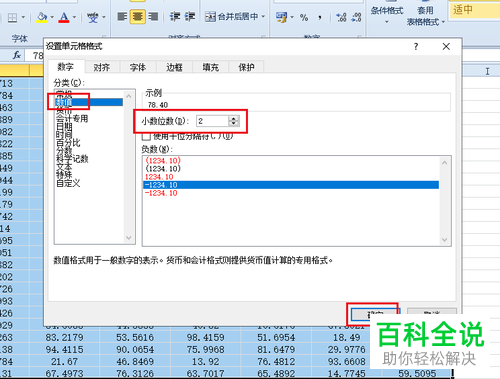Screen dimensions: 500x379
Task: Open the borders dropdown arrow
Action: (x=23, y=17)
